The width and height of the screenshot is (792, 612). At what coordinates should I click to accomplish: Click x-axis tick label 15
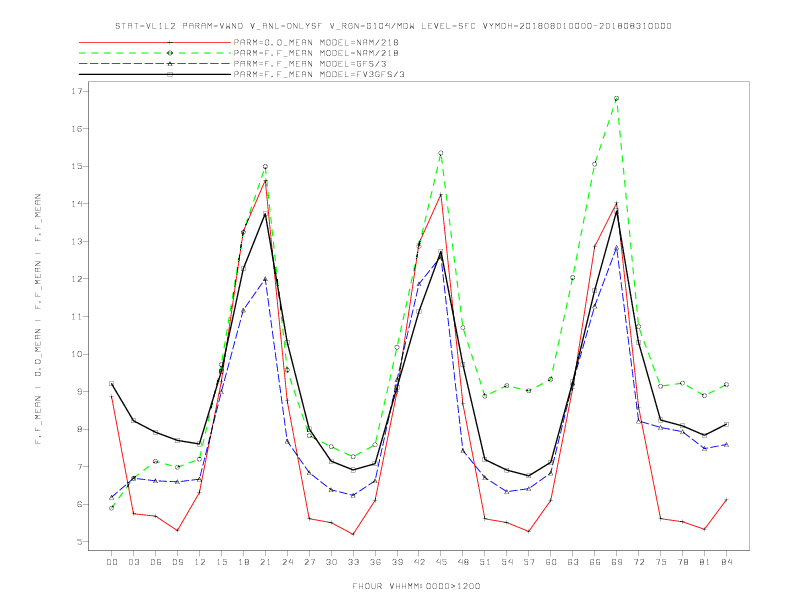click(x=221, y=562)
